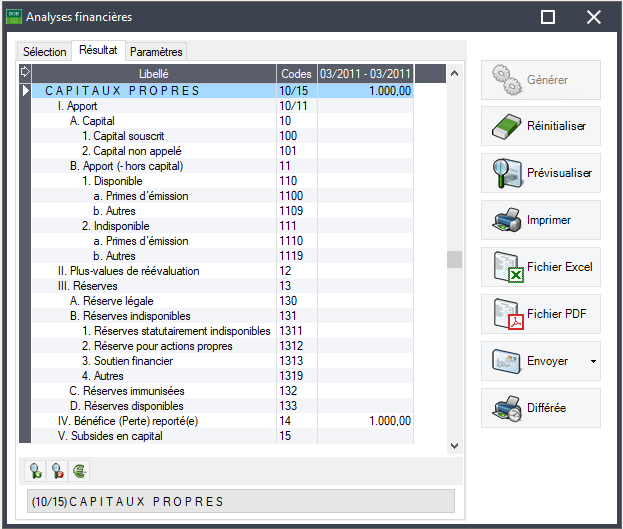Click the Libellé column header
Screen dimensions: 623x529
point(155,74)
